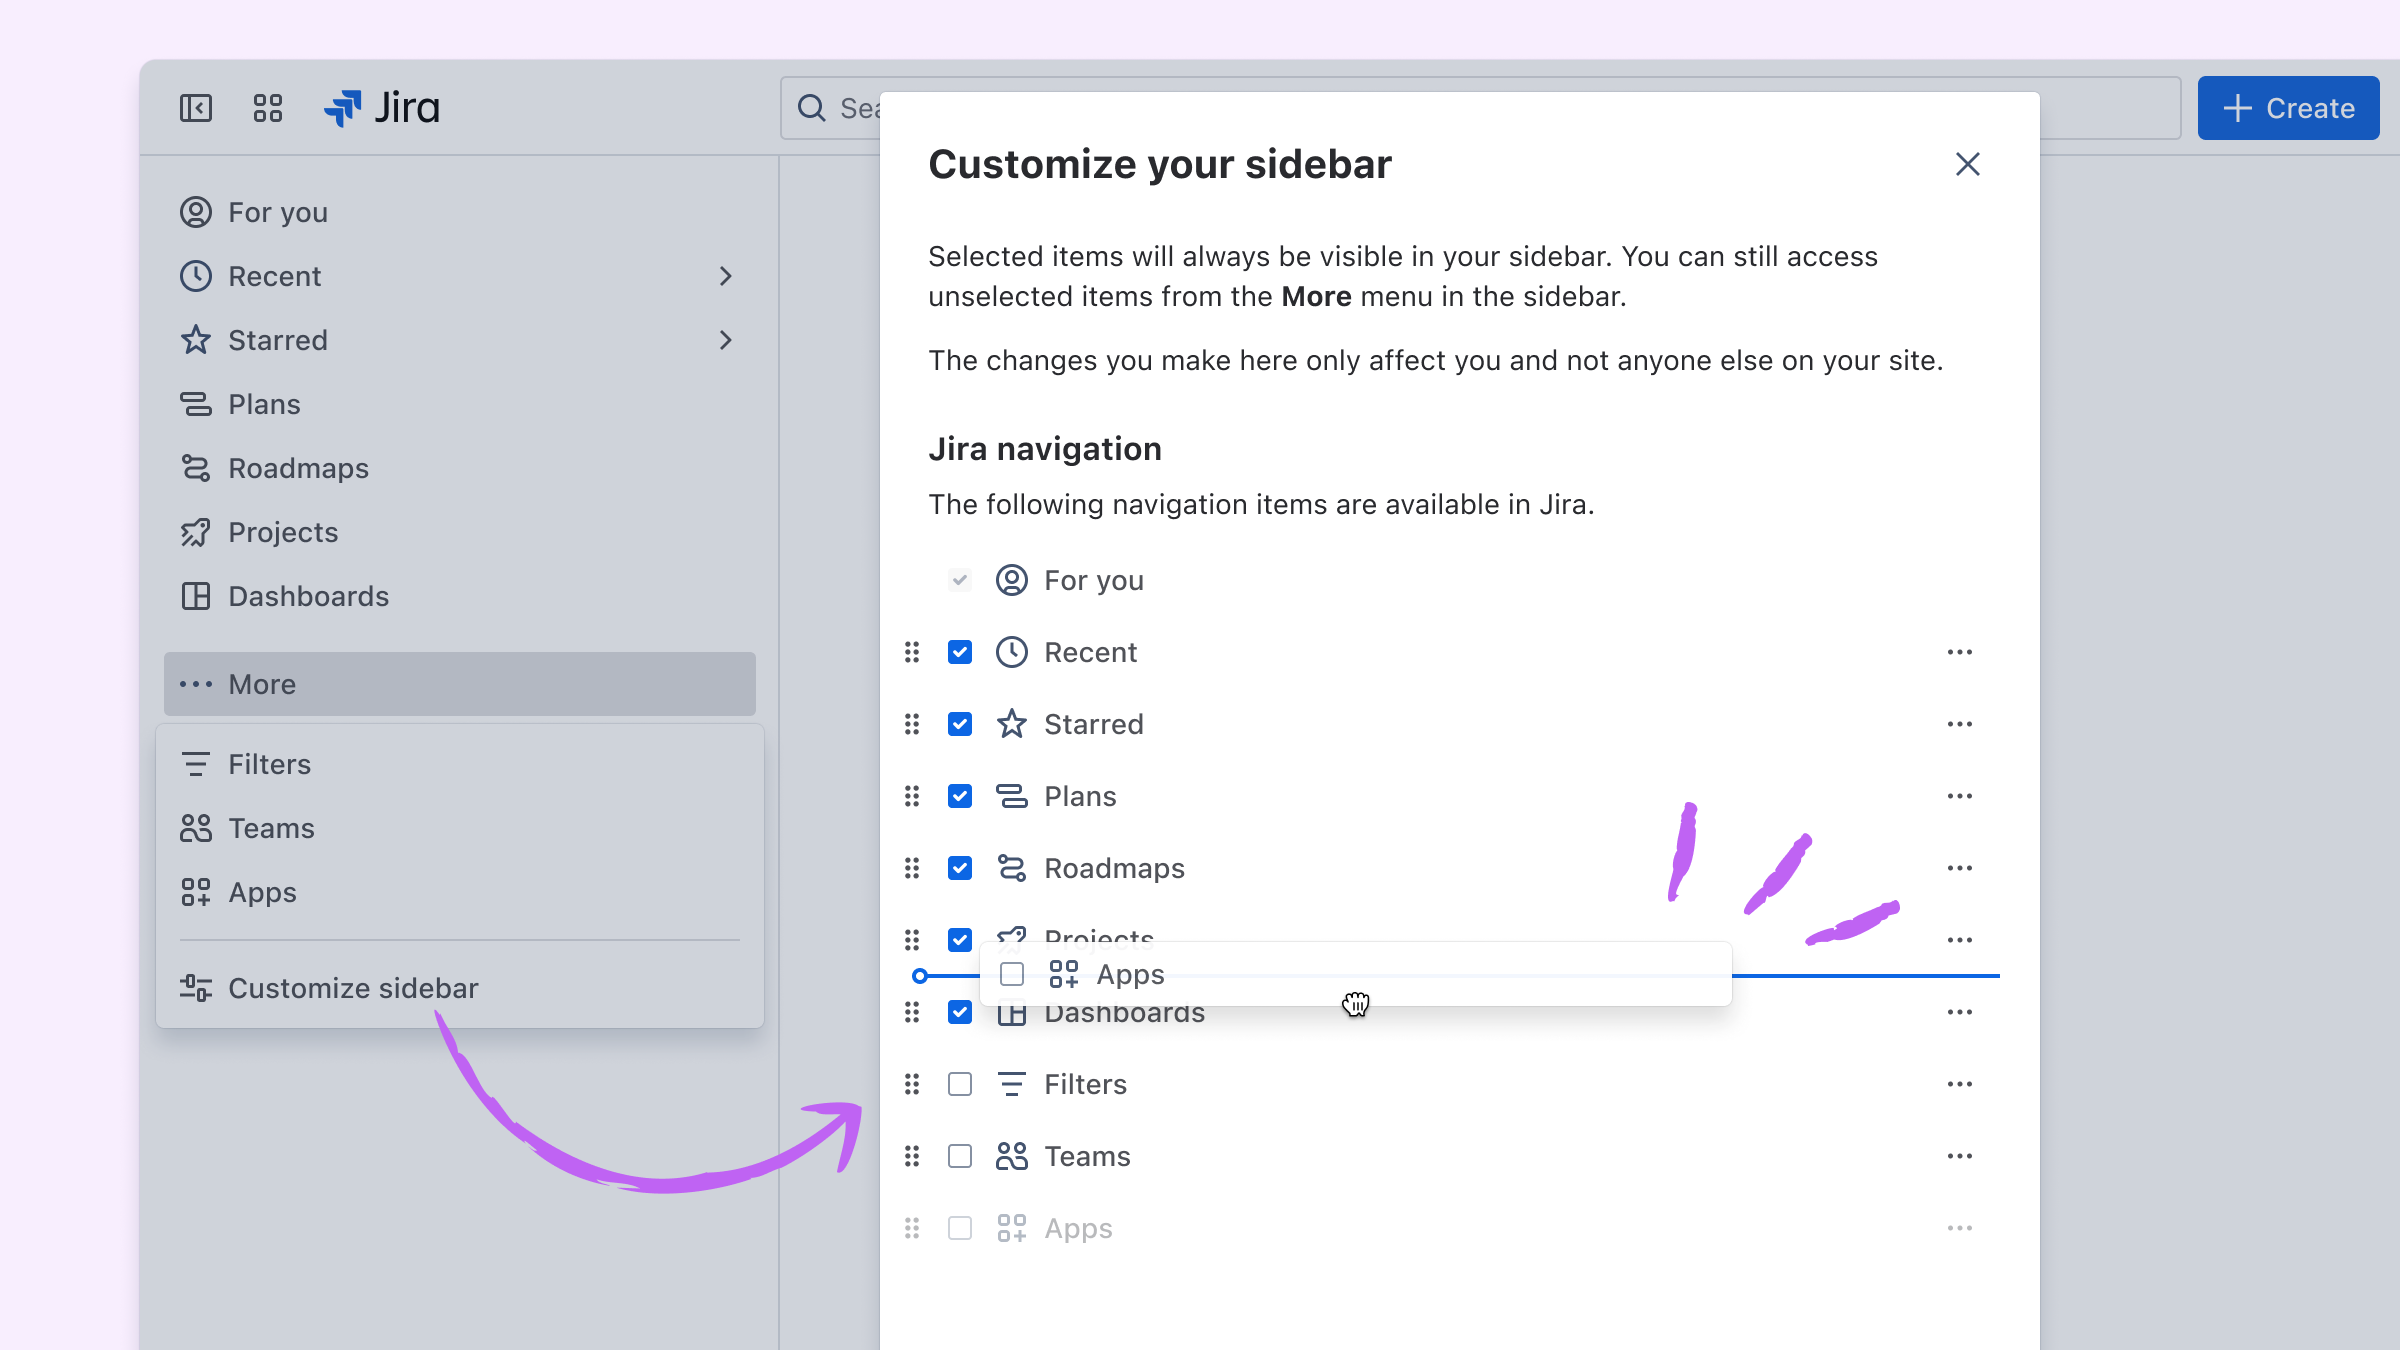
Task: Open three-dot menu for Filters row
Action: tap(1959, 1084)
